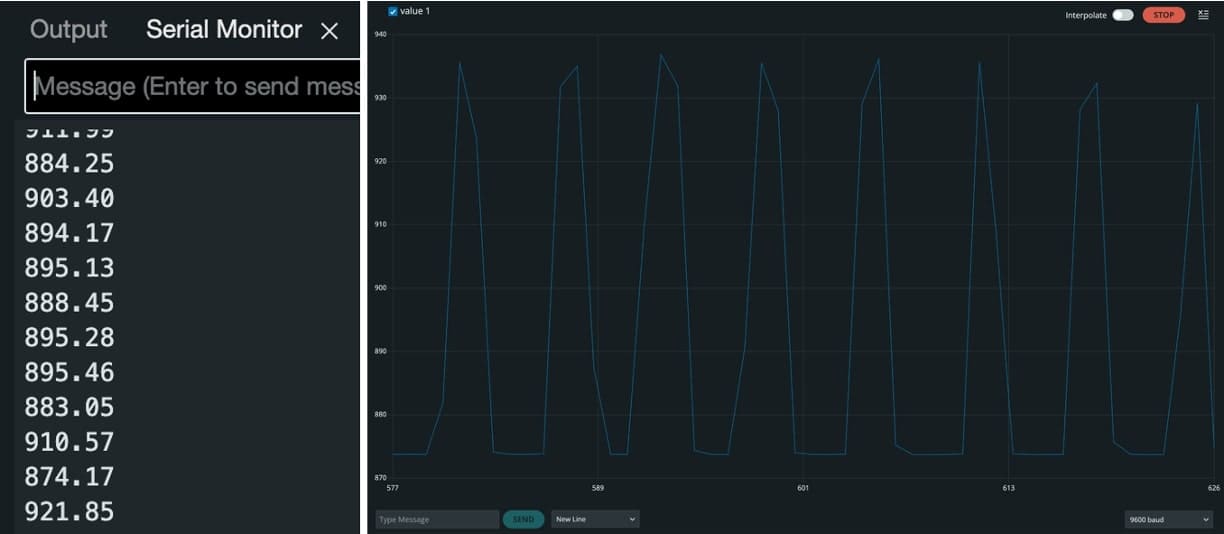Click the Interpolate label text
This screenshot has height=534, width=1224.
pyautogui.click(x=1086, y=15)
